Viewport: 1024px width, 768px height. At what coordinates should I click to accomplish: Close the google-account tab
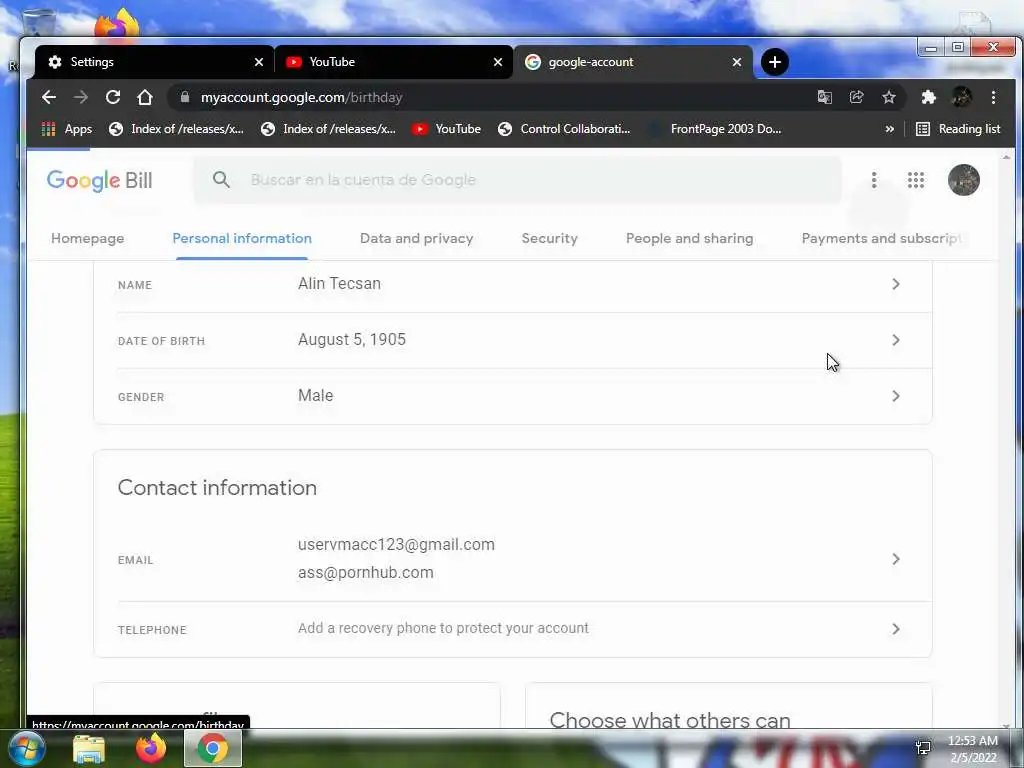(x=737, y=62)
